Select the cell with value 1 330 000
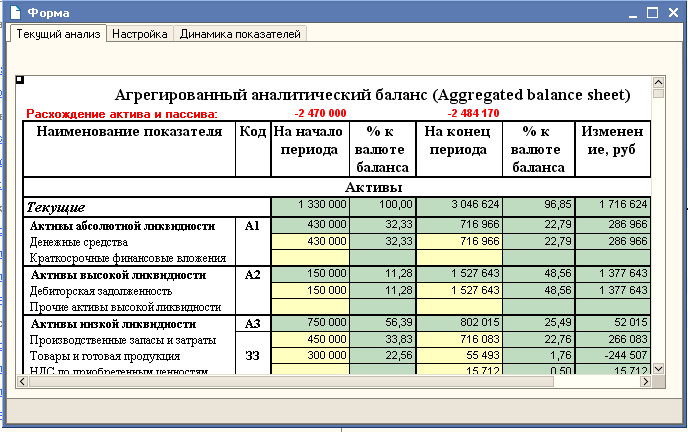 310,207
